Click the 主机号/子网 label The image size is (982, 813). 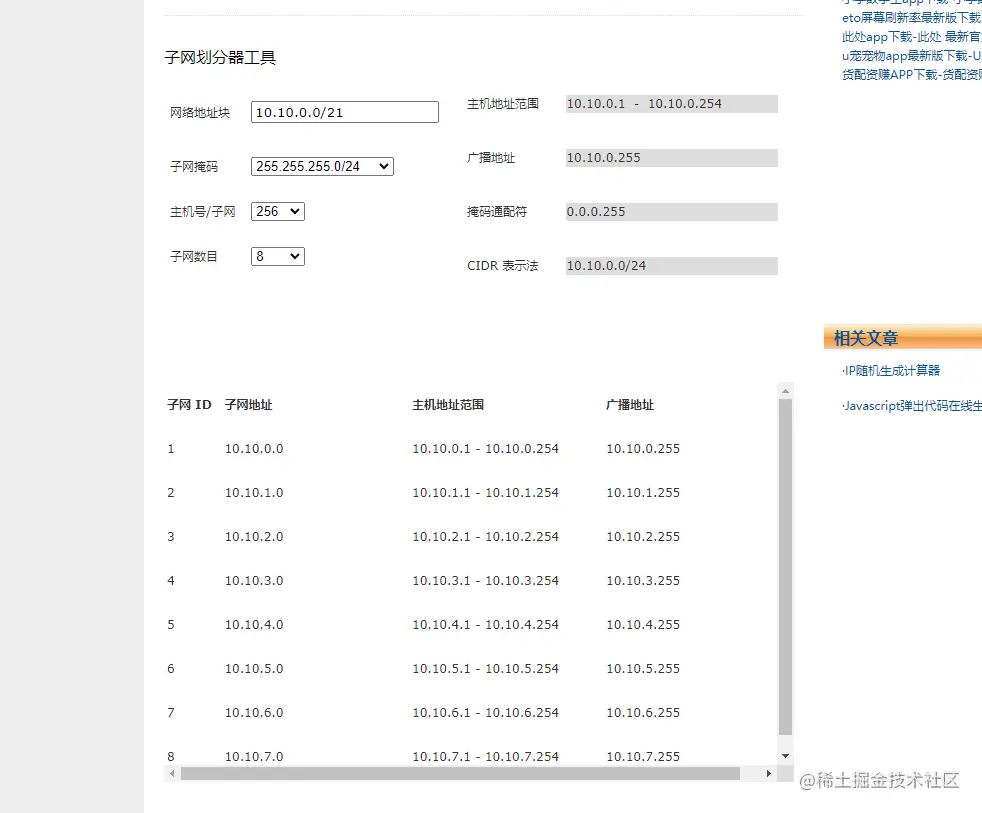202,212
